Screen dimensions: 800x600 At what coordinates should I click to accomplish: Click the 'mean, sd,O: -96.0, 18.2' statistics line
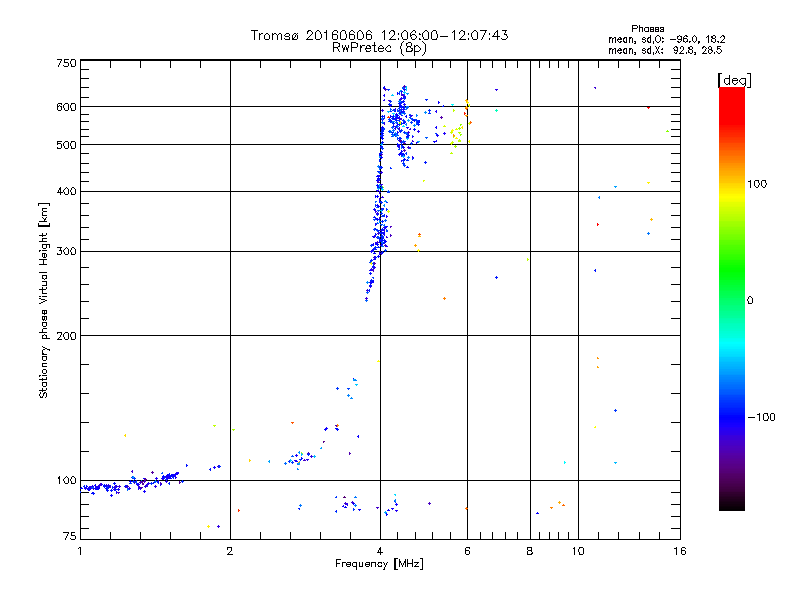[666, 39]
